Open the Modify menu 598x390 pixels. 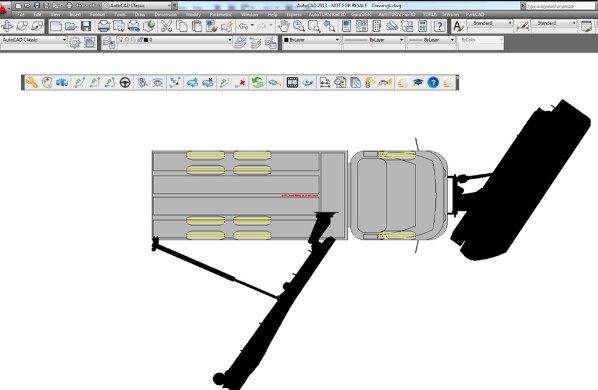(x=193, y=14)
